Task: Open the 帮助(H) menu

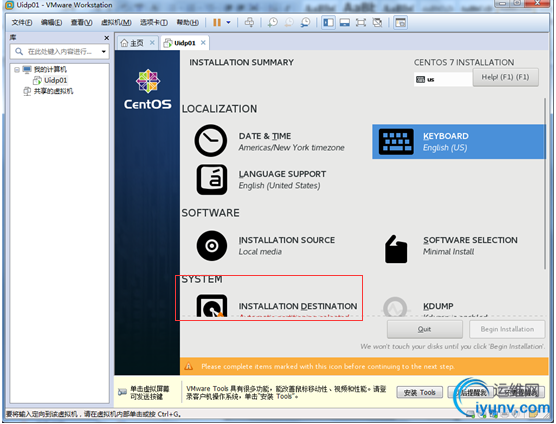Action: click(x=188, y=23)
